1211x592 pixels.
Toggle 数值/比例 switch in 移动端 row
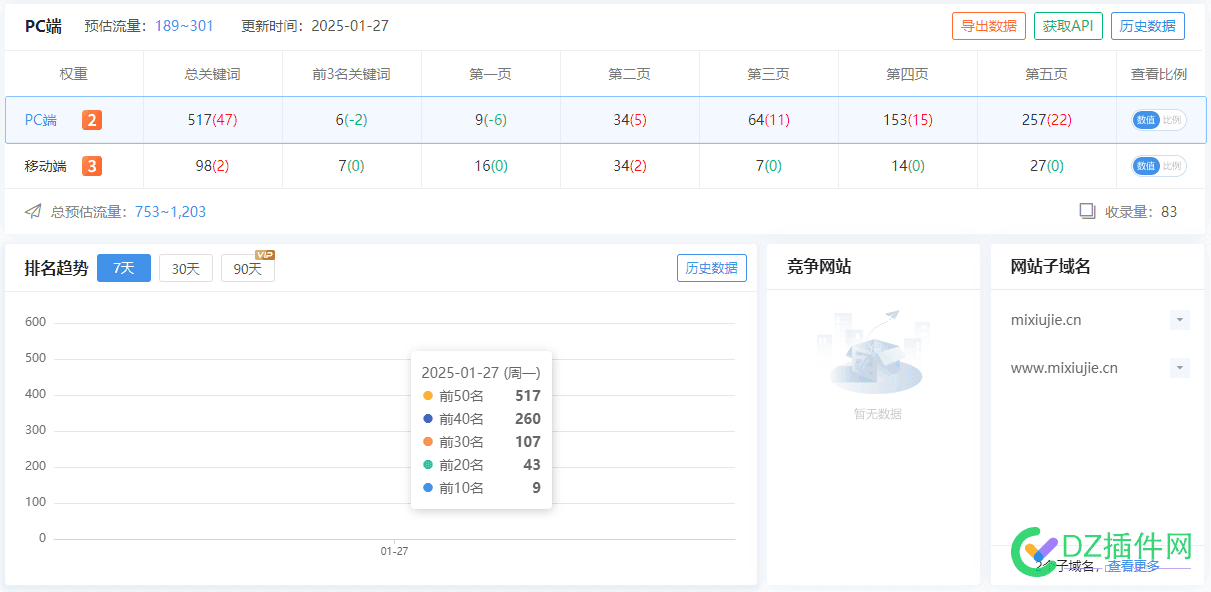coord(1159,166)
